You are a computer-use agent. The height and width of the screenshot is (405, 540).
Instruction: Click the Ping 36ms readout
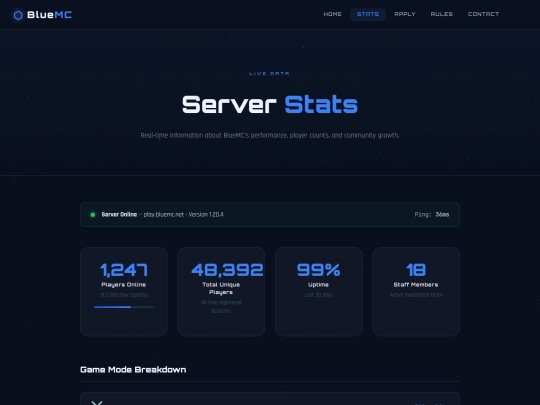pos(432,215)
